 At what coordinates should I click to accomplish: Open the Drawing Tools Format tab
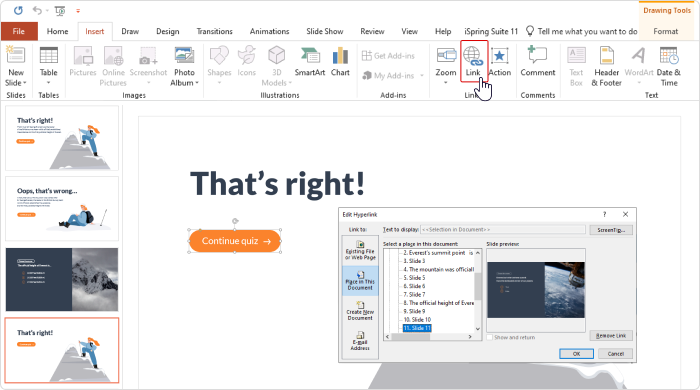(x=666, y=31)
